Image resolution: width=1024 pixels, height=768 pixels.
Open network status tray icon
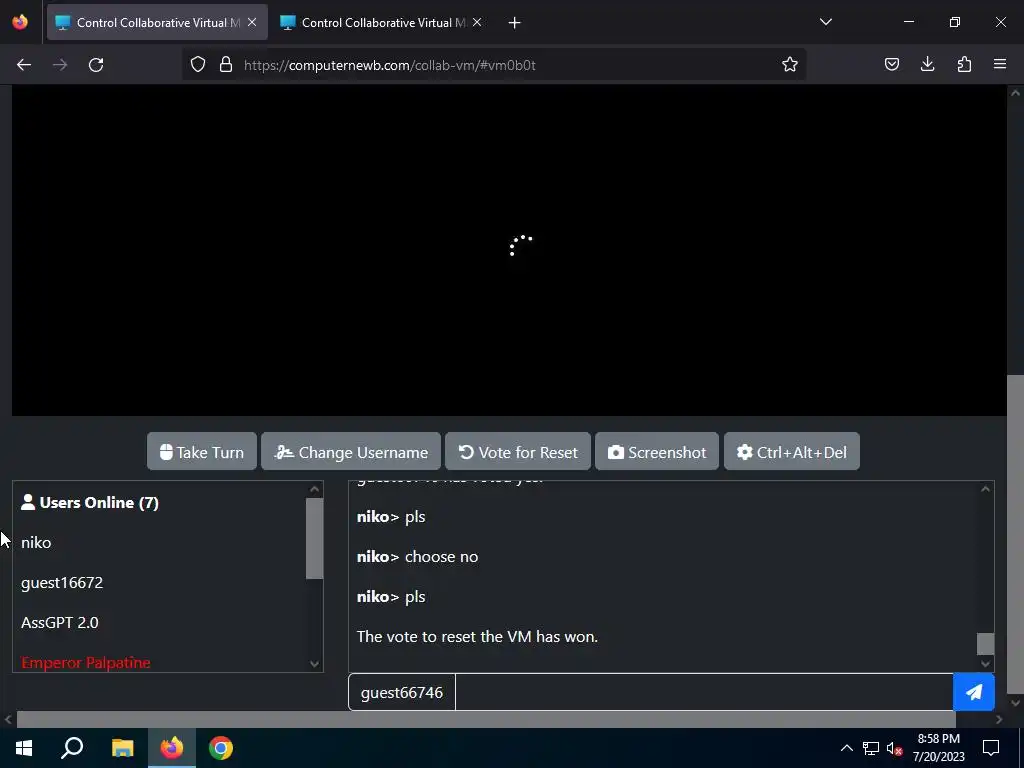[871, 748]
